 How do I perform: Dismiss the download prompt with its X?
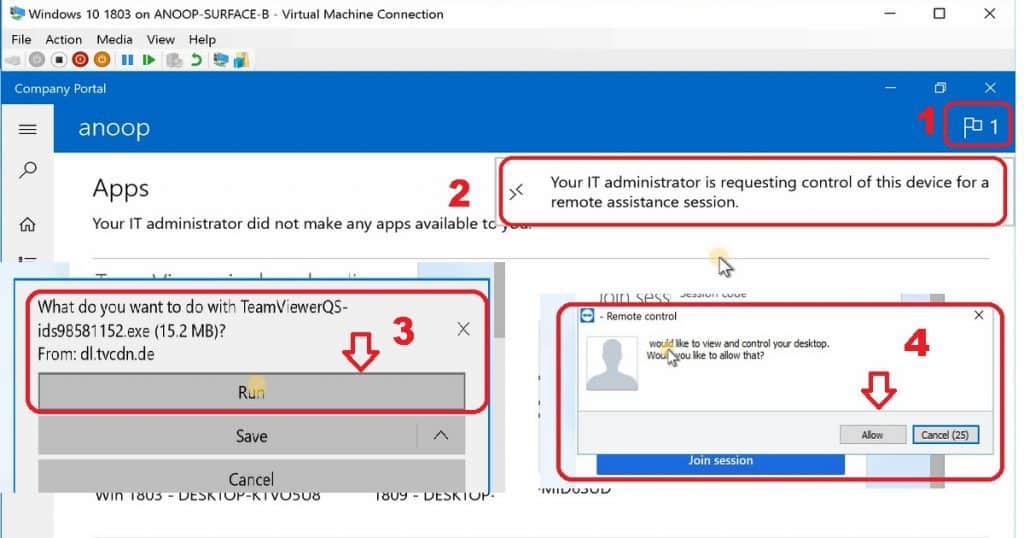point(463,329)
